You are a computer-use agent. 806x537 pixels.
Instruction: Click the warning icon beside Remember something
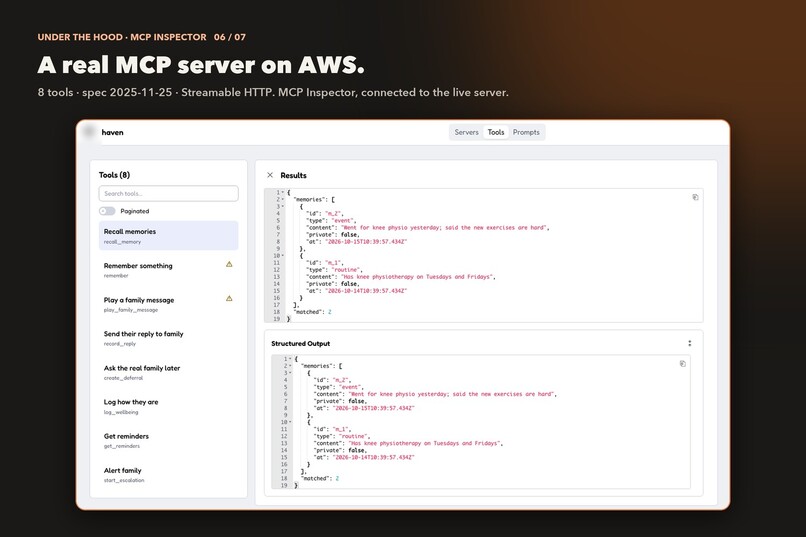pyautogui.click(x=229, y=264)
